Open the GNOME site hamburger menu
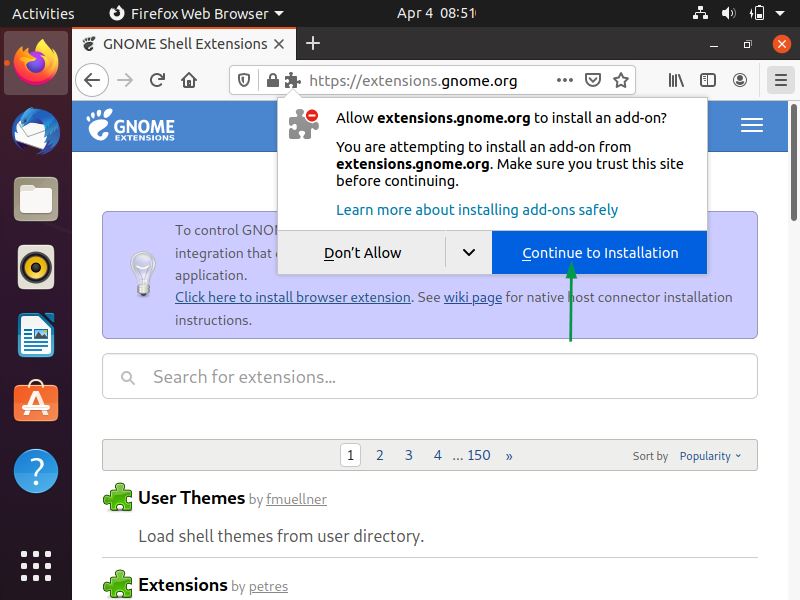This screenshot has height=600, width=800. (x=752, y=125)
